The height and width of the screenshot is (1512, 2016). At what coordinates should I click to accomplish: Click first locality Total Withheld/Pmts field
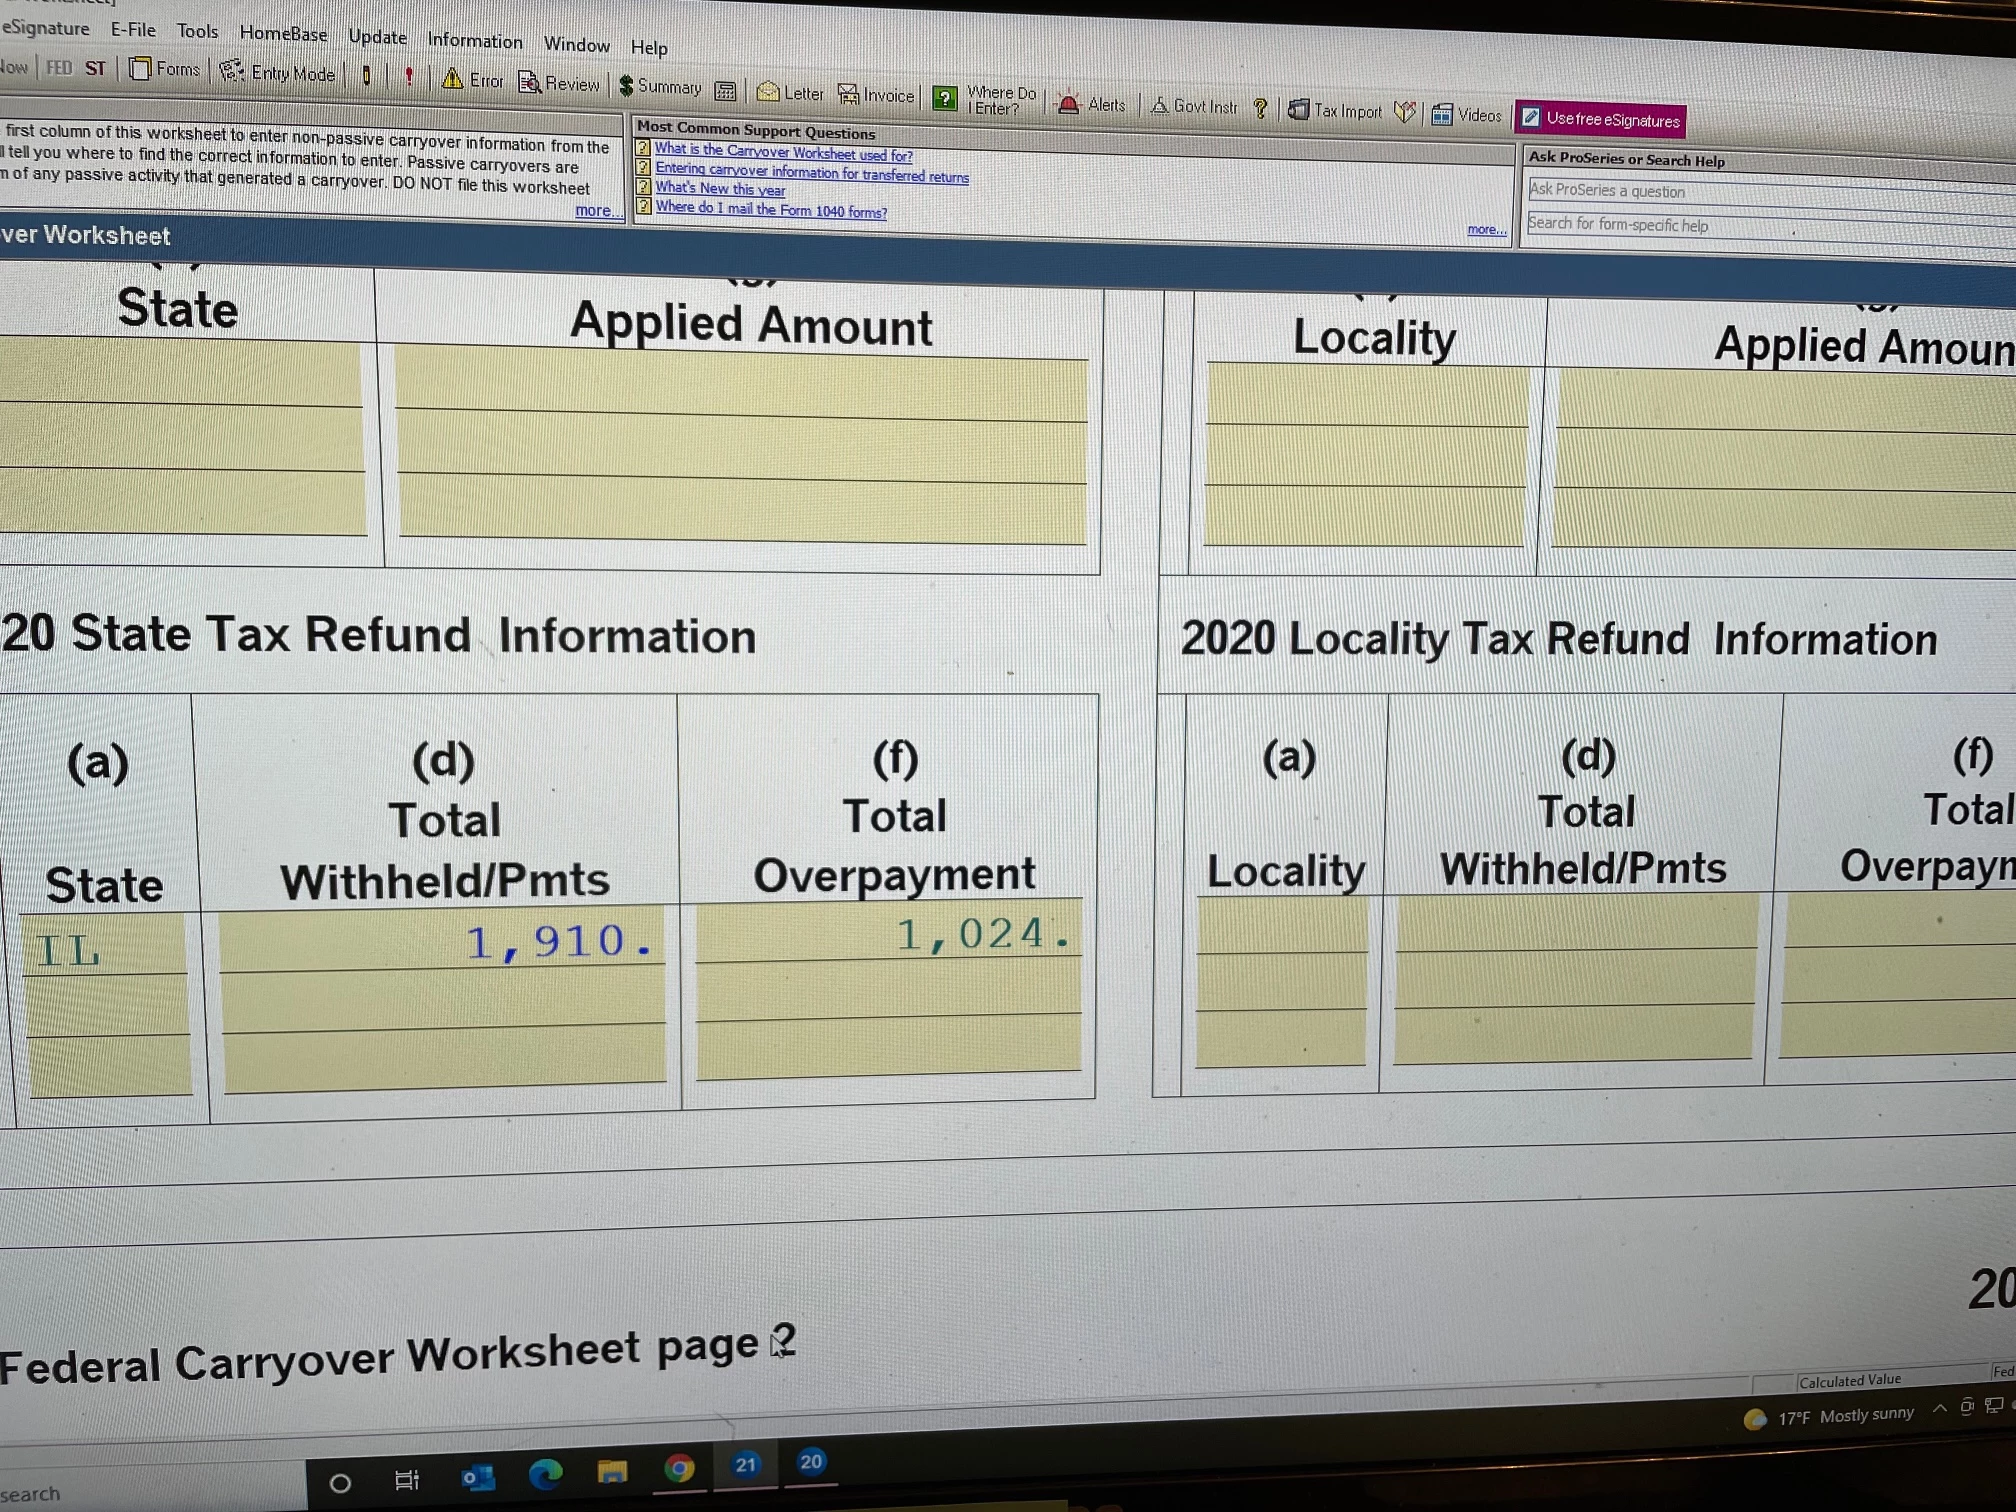coord(1577,921)
